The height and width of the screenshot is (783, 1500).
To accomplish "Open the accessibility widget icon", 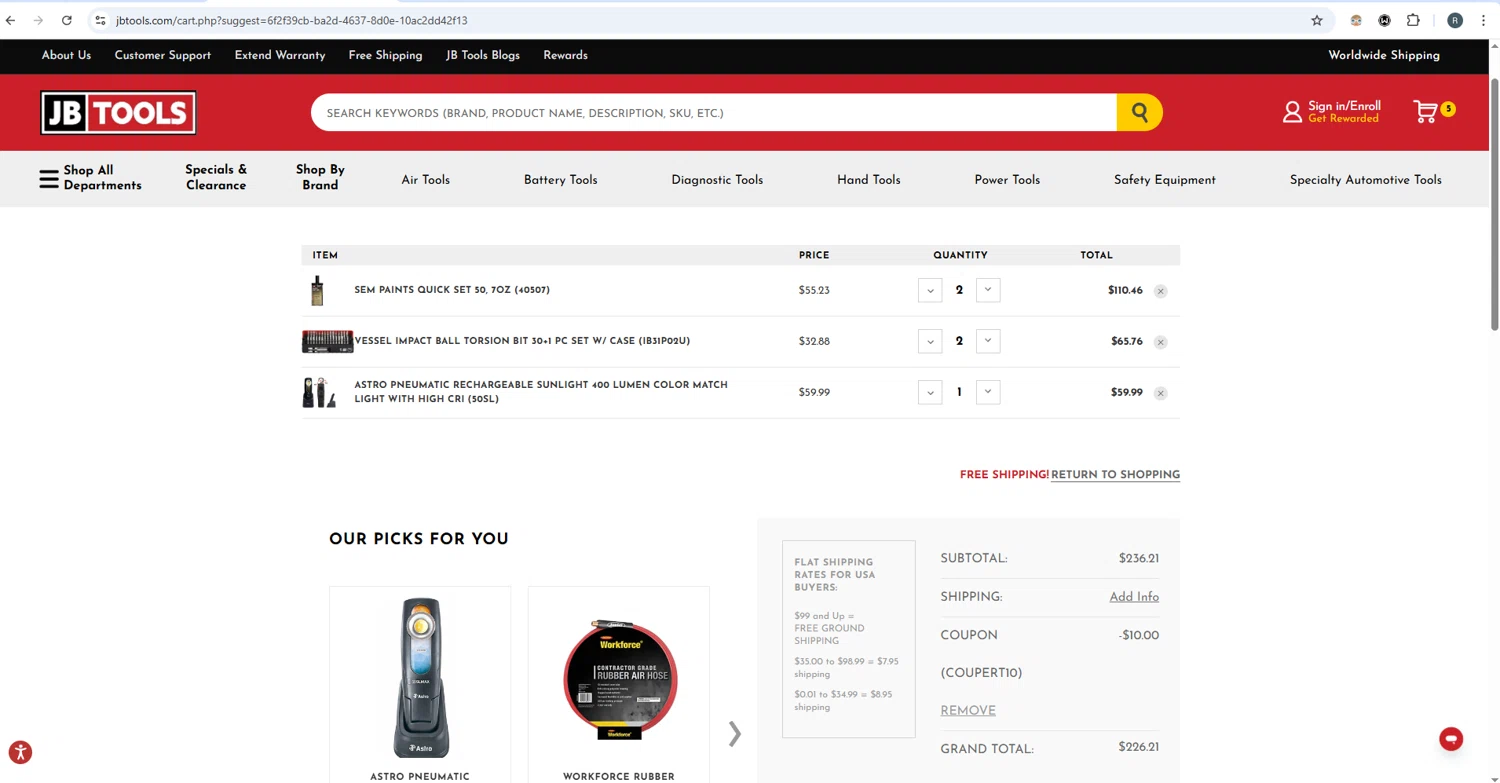I will pos(20,752).
